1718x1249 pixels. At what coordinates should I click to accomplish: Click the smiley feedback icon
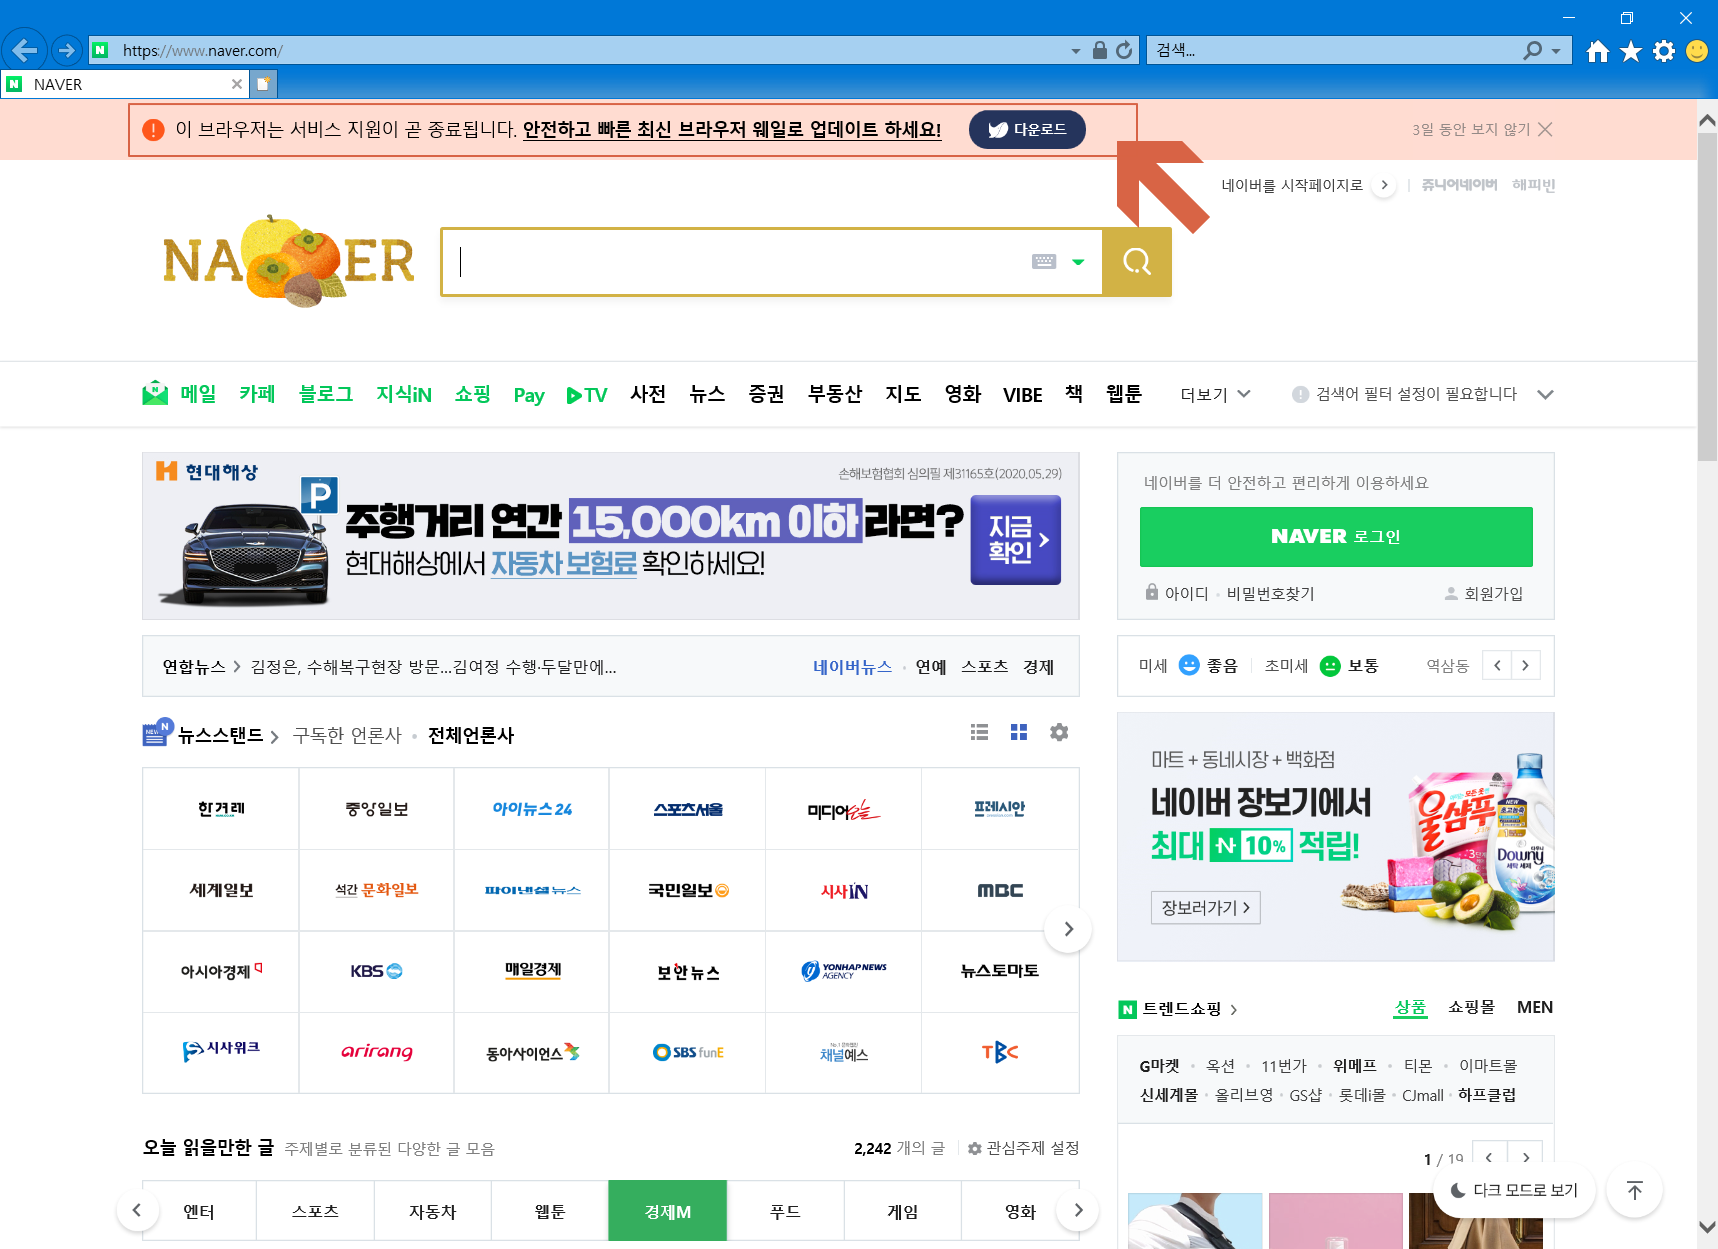(x=1697, y=51)
